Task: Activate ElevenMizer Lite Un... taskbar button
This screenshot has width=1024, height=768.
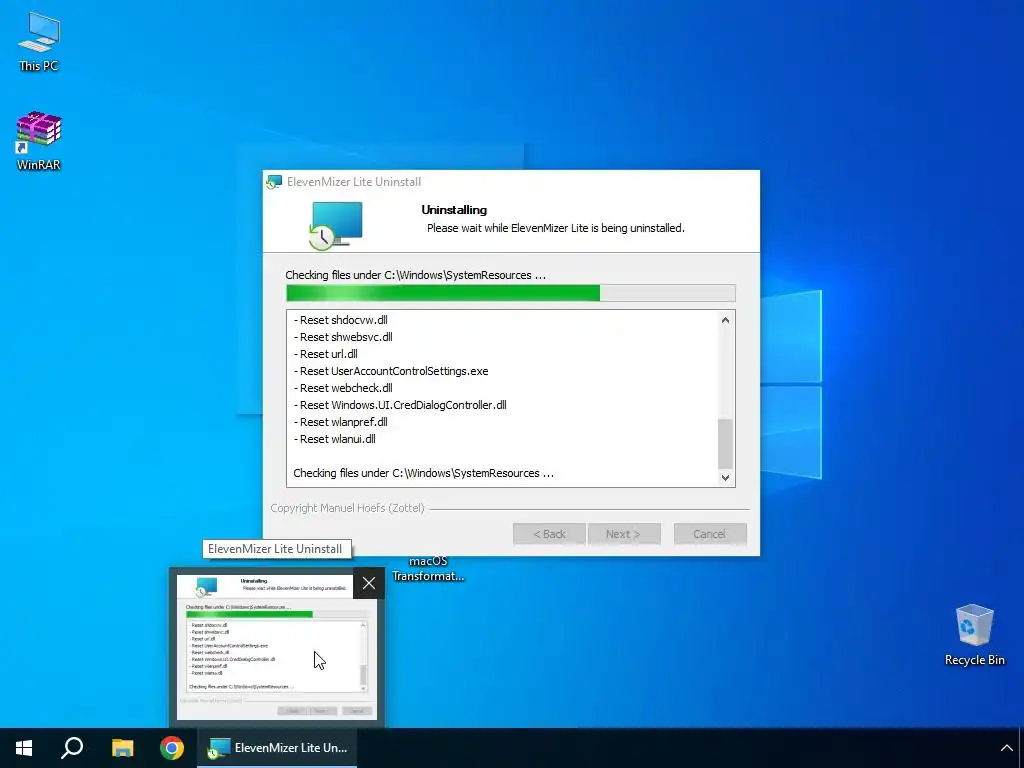Action: pyautogui.click(x=278, y=748)
